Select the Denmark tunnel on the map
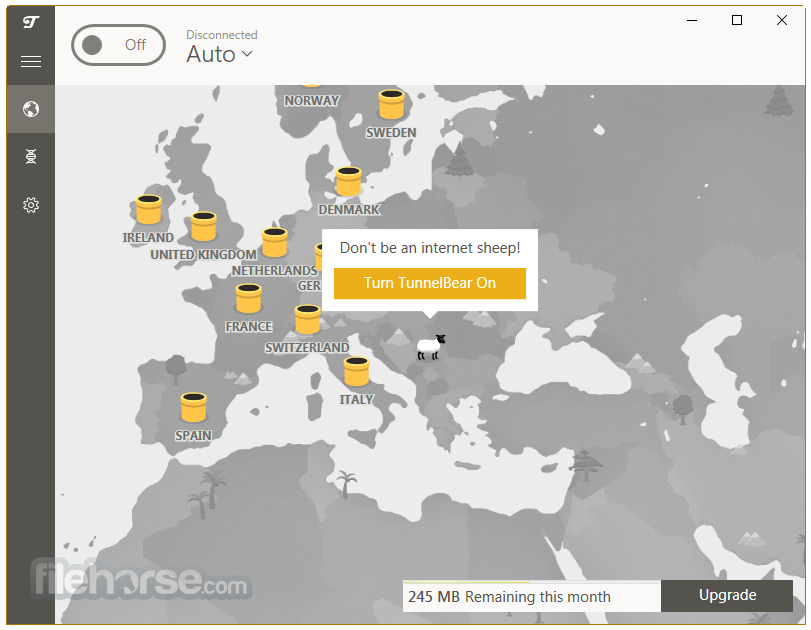This screenshot has height=630, width=811. click(x=349, y=182)
